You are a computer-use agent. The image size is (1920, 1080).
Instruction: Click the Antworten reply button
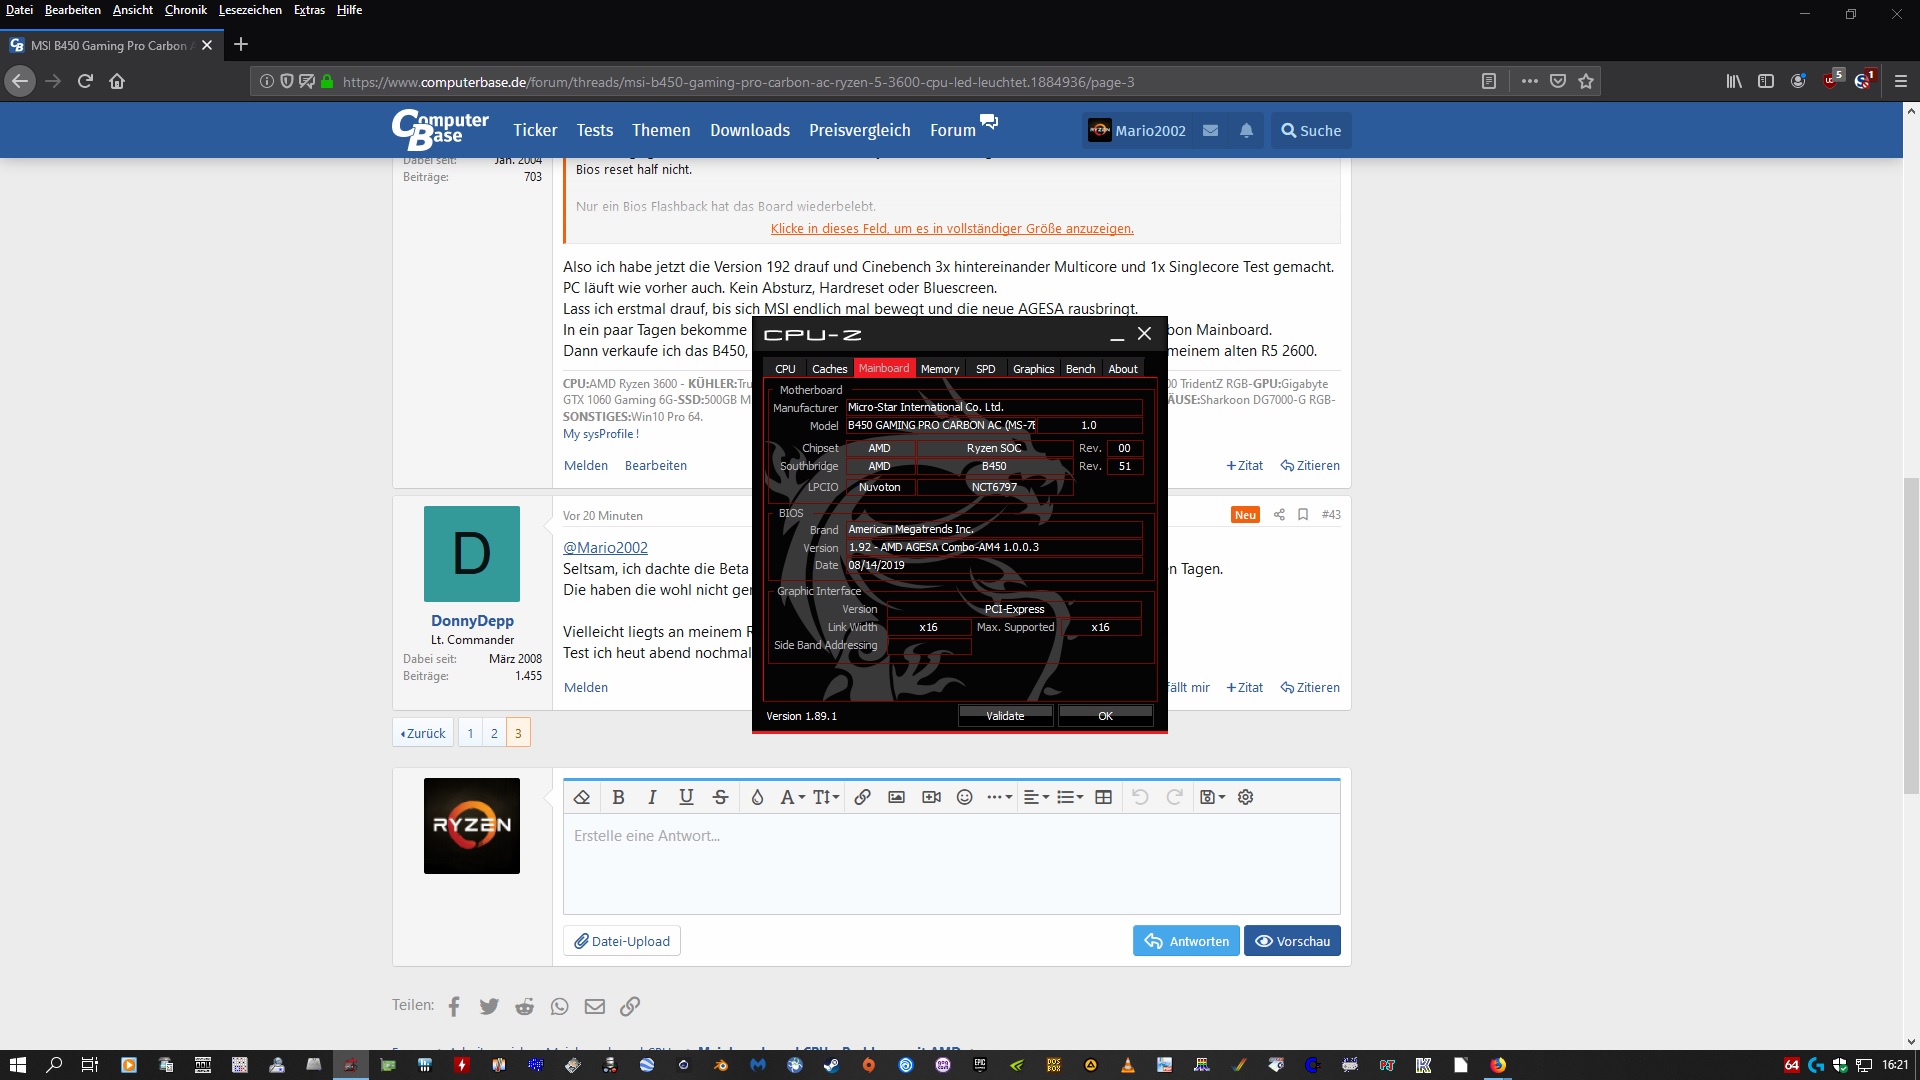pyautogui.click(x=1186, y=941)
